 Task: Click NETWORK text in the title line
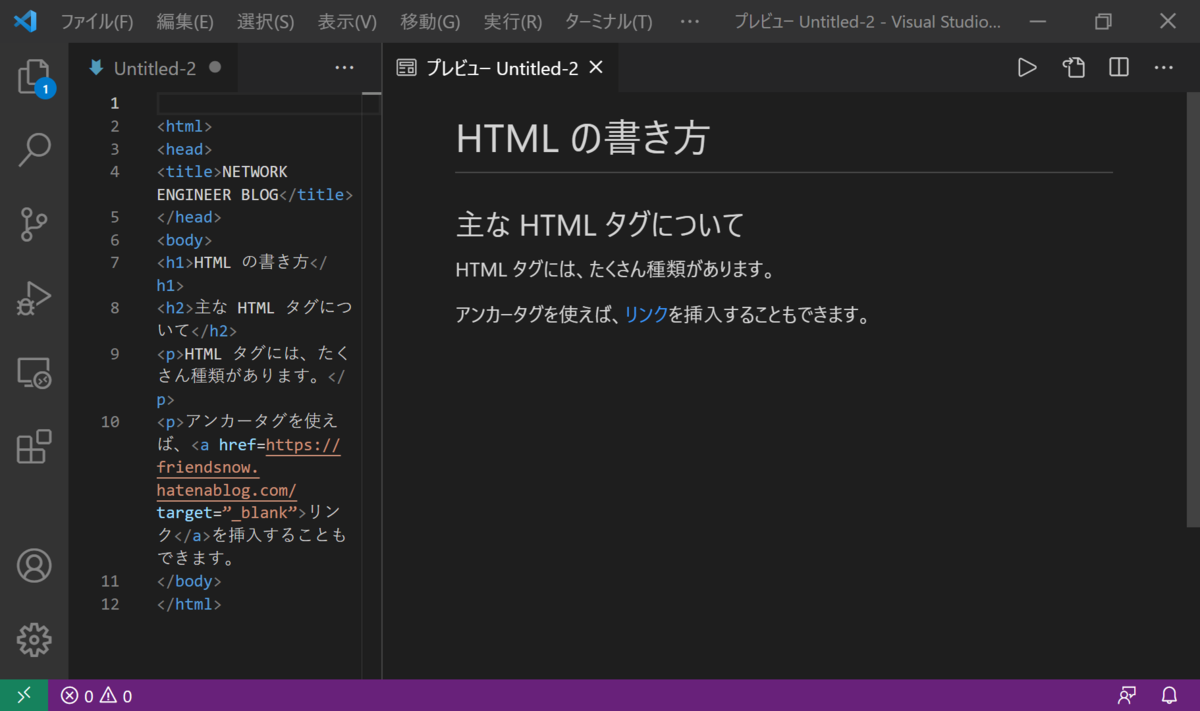click(254, 172)
